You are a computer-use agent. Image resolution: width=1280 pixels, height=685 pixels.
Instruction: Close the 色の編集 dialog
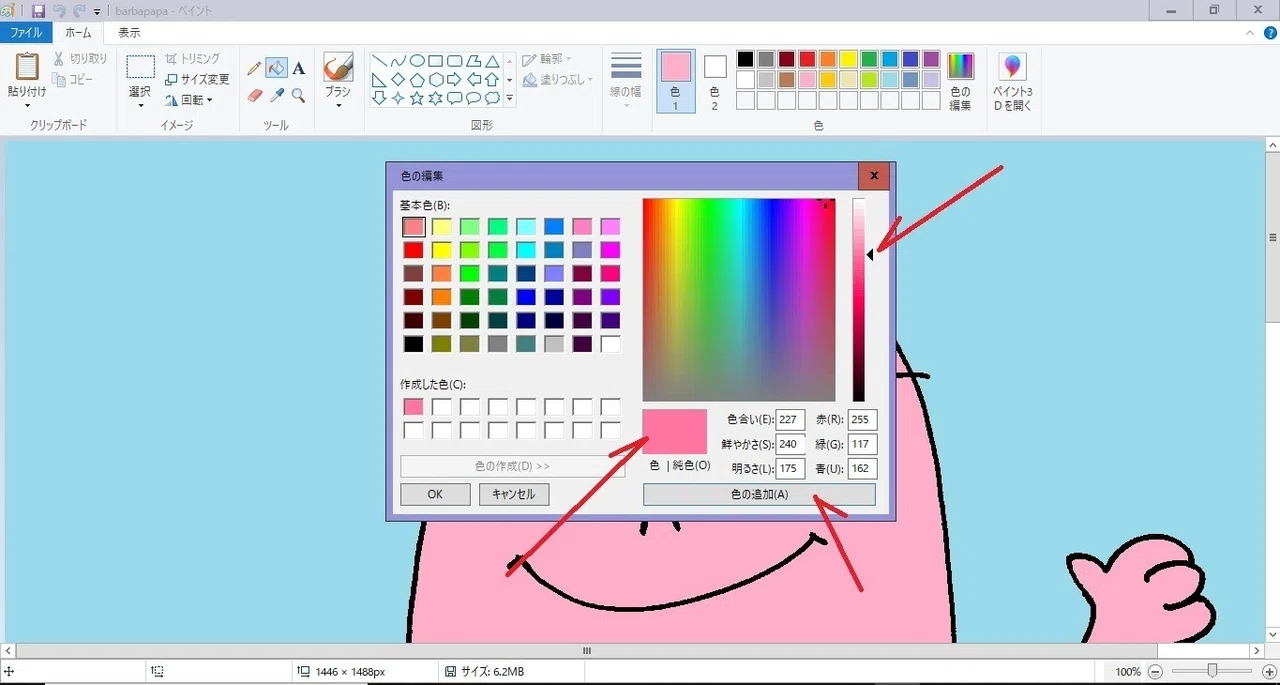point(874,176)
